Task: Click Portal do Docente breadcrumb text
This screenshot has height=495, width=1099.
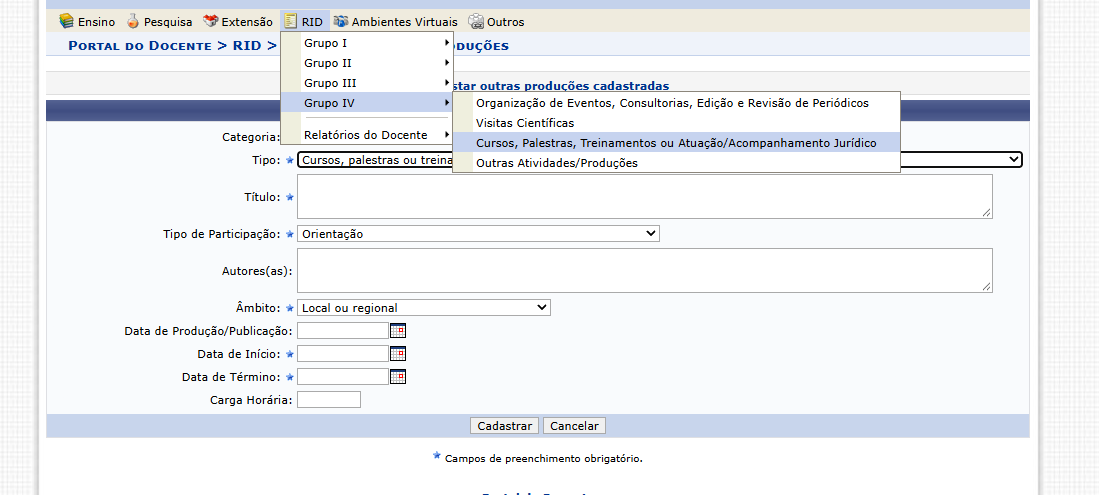Action: click(139, 46)
